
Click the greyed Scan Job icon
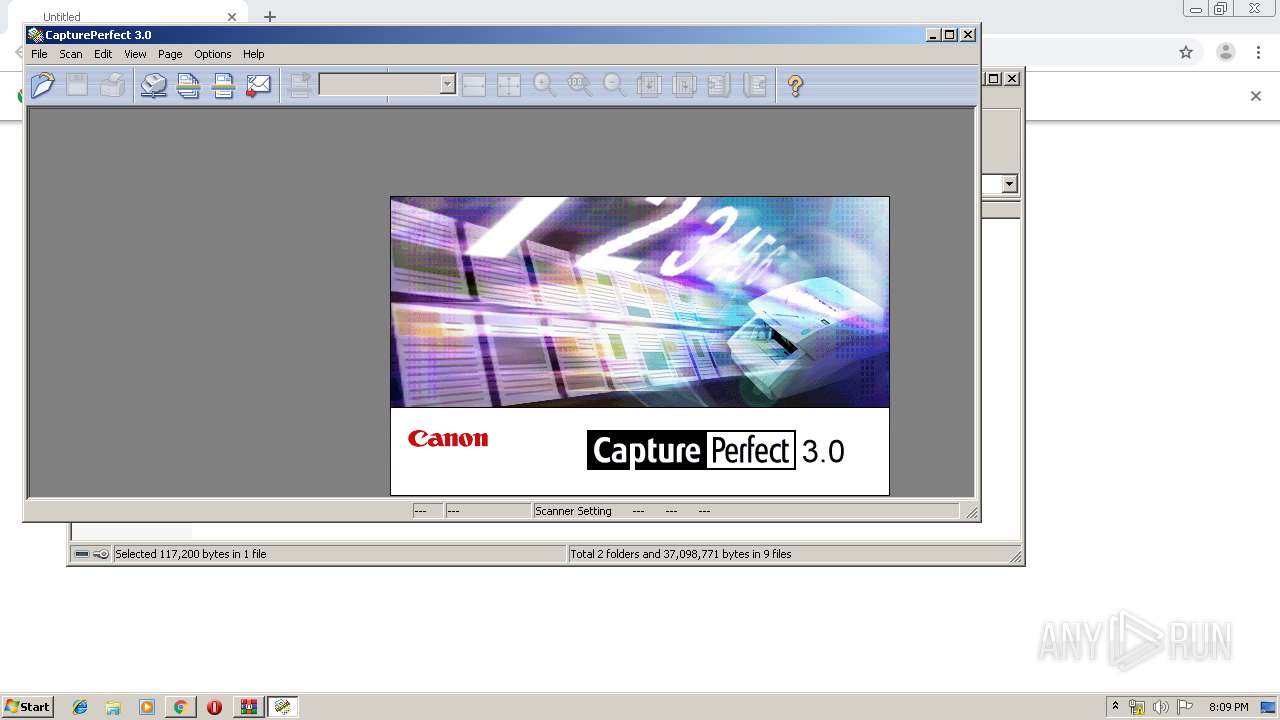point(298,86)
